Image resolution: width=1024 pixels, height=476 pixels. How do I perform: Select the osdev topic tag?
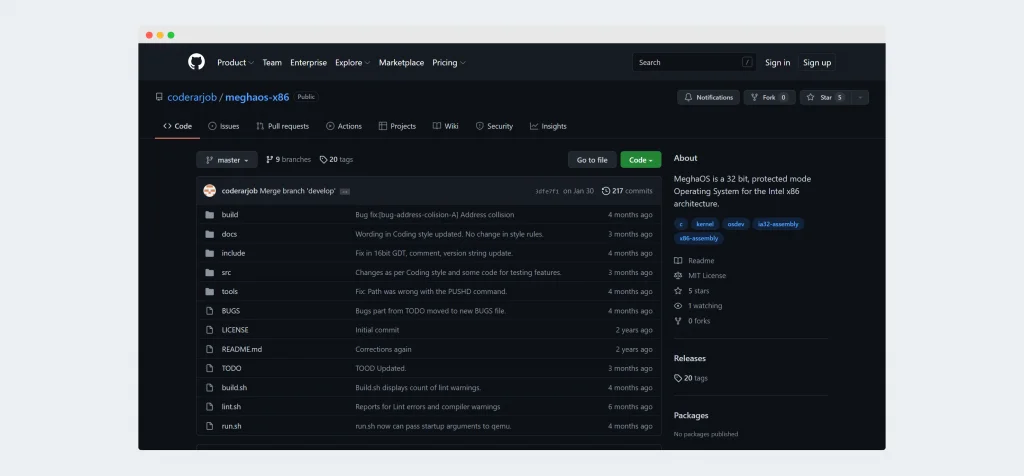coord(736,224)
